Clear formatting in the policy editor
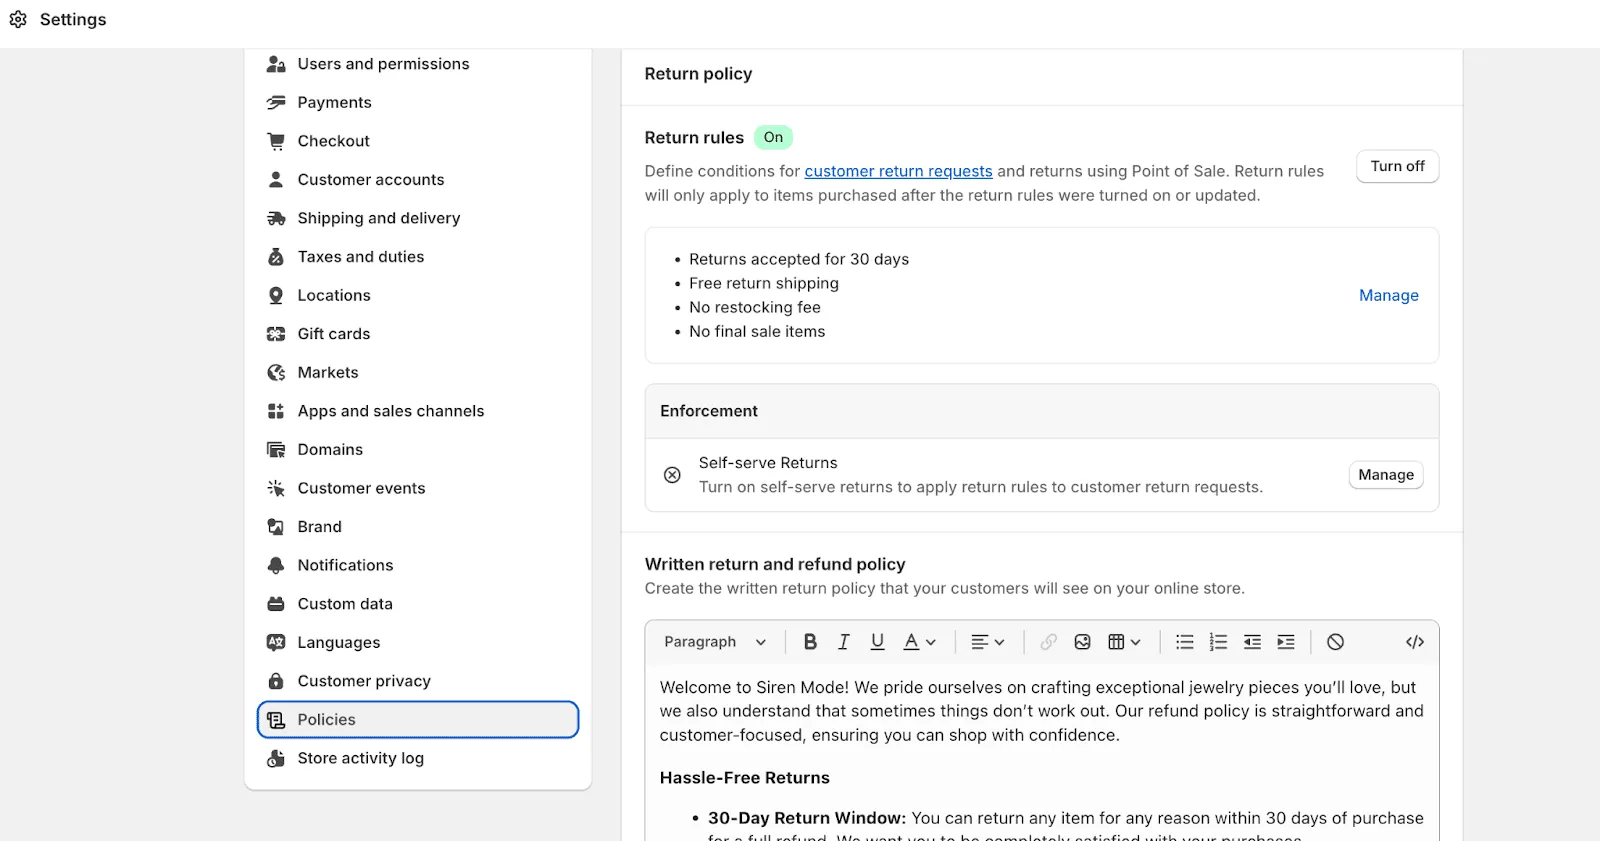 (x=1336, y=642)
